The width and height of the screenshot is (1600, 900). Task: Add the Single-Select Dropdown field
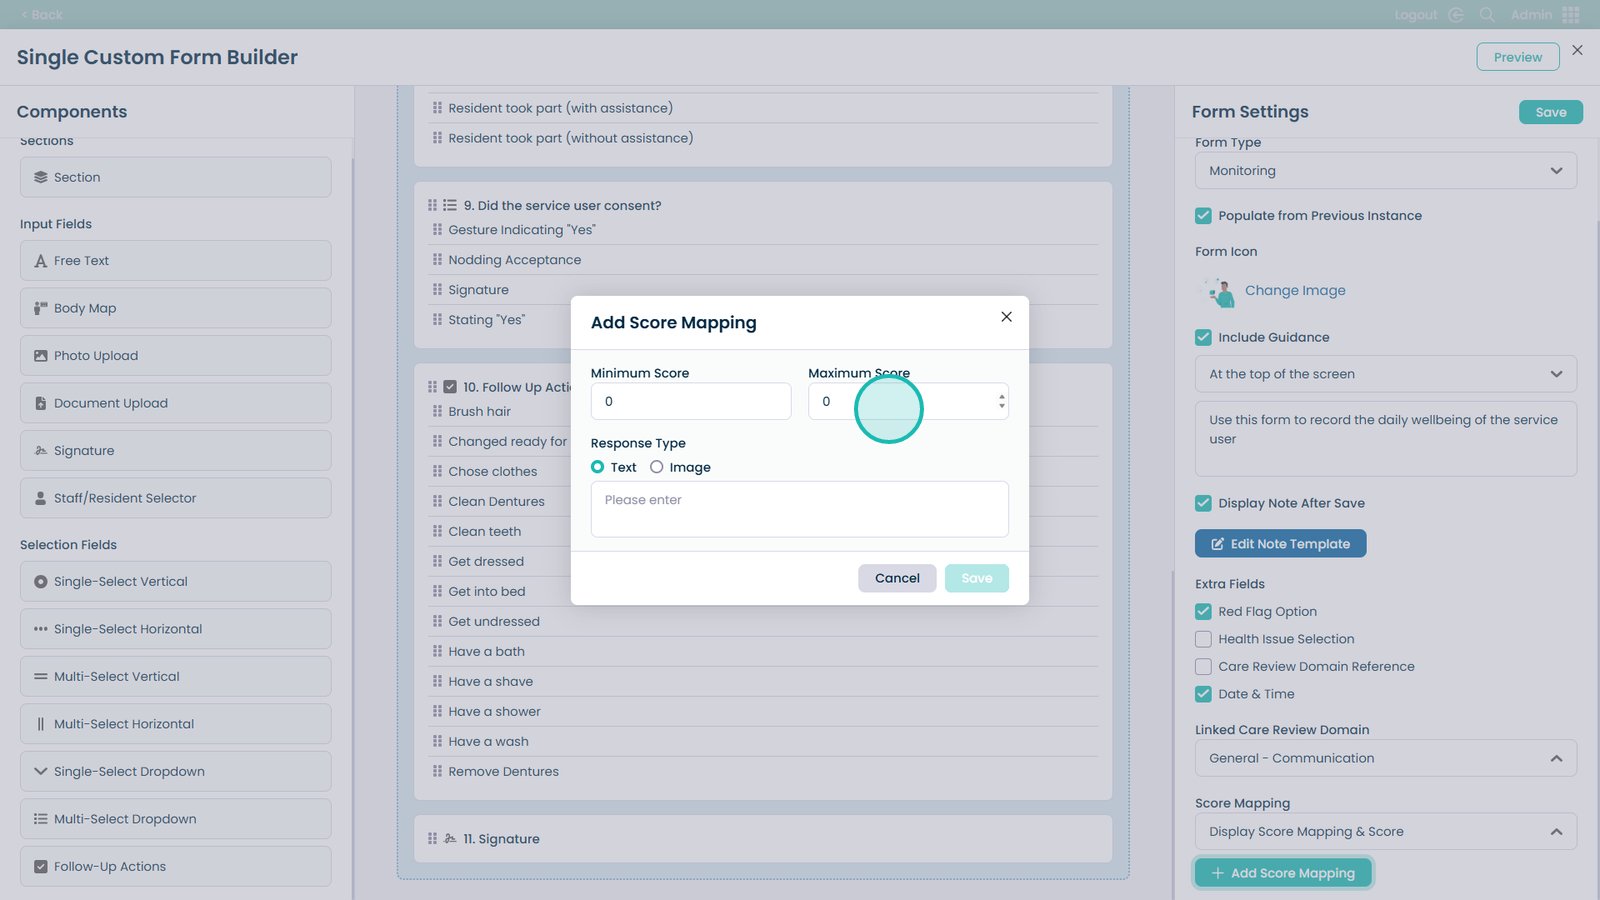[x=175, y=771]
